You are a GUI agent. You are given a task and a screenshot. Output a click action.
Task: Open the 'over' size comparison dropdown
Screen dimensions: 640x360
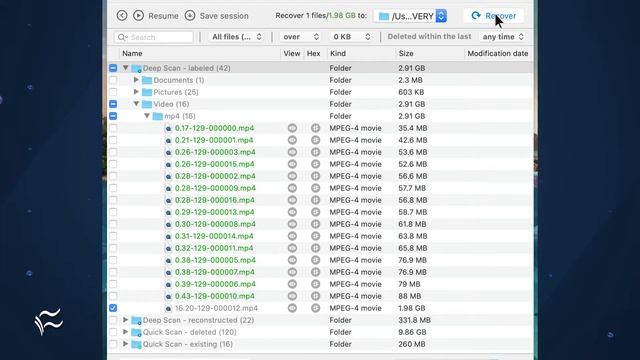click(300, 37)
